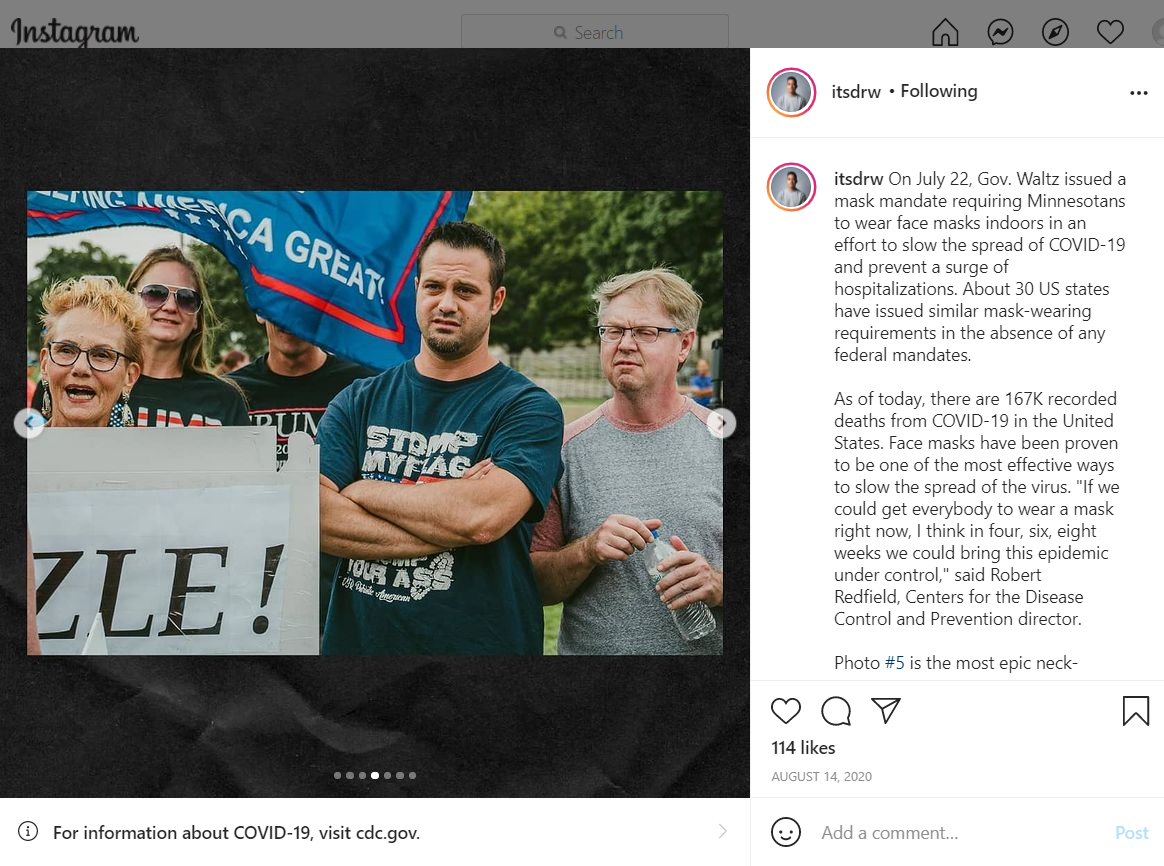Click the comment speech bubble icon
Viewport: 1164px width, 866px height.
pyautogui.click(x=836, y=711)
